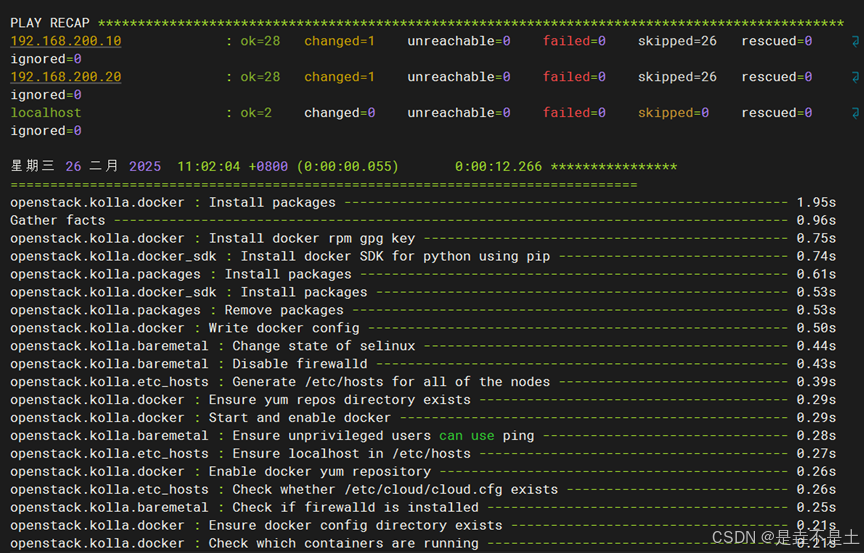Click openstack.kolla.docker_sdk Install packages line
864x553 pixels.
pos(423,292)
